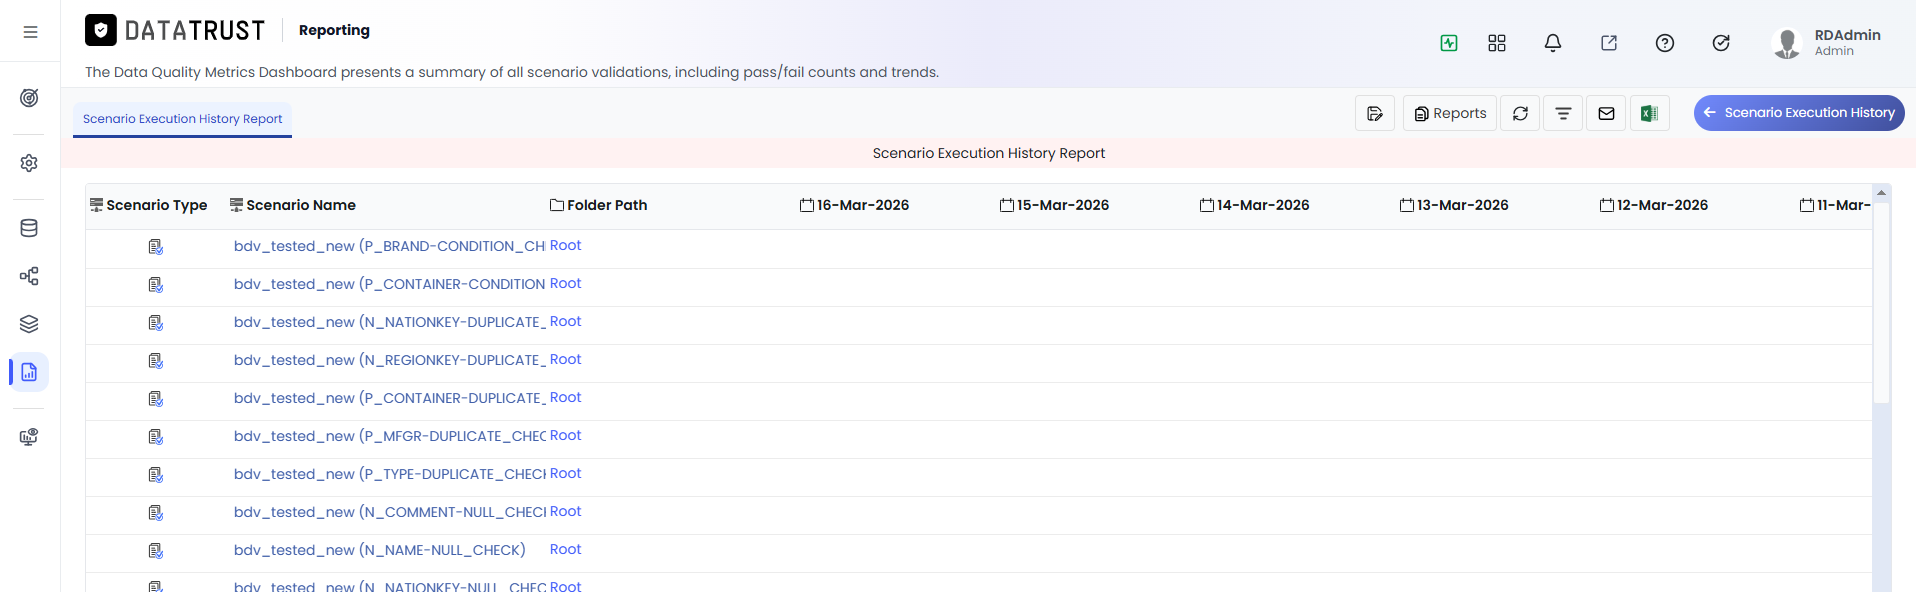Open the external link icon in header
This screenshot has height=592, width=1916.
tap(1609, 43)
